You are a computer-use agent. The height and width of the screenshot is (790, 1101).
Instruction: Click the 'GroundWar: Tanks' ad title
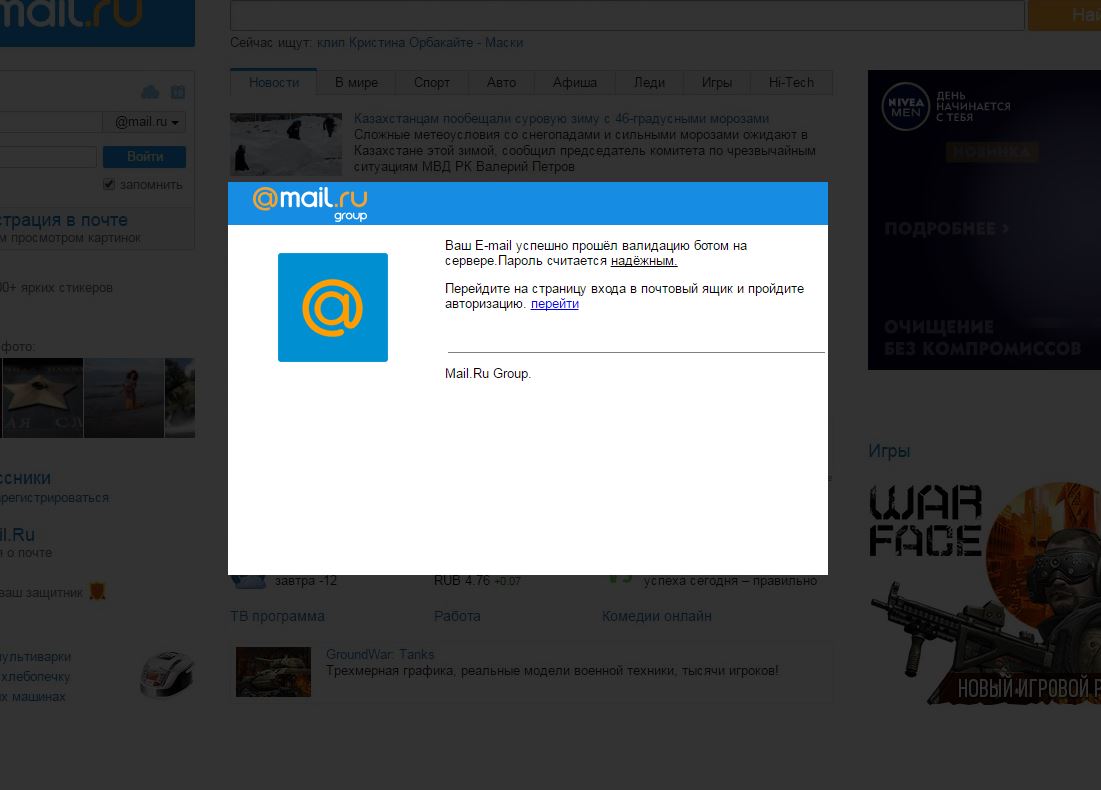pos(380,654)
